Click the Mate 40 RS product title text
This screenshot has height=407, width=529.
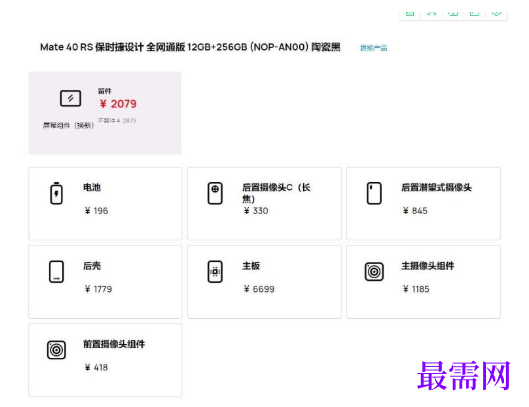click(x=190, y=47)
